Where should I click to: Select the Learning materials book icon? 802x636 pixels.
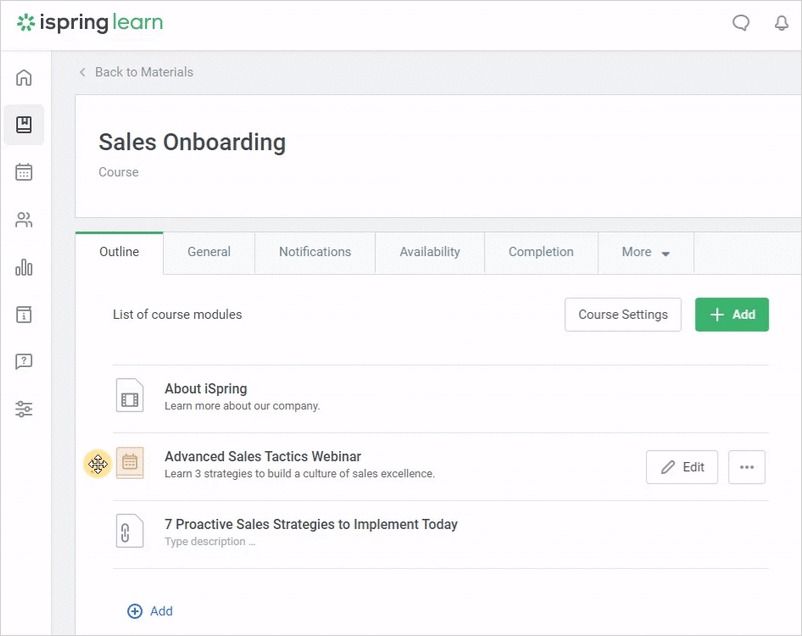click(x=24, y=125)
